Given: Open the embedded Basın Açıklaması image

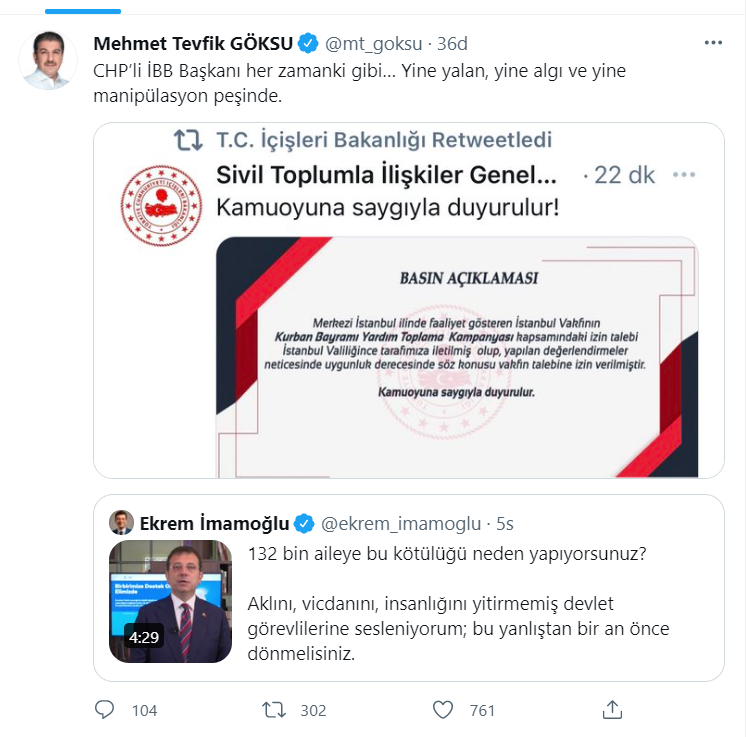Looking at the screenshot, I should [x=456, y=356].
